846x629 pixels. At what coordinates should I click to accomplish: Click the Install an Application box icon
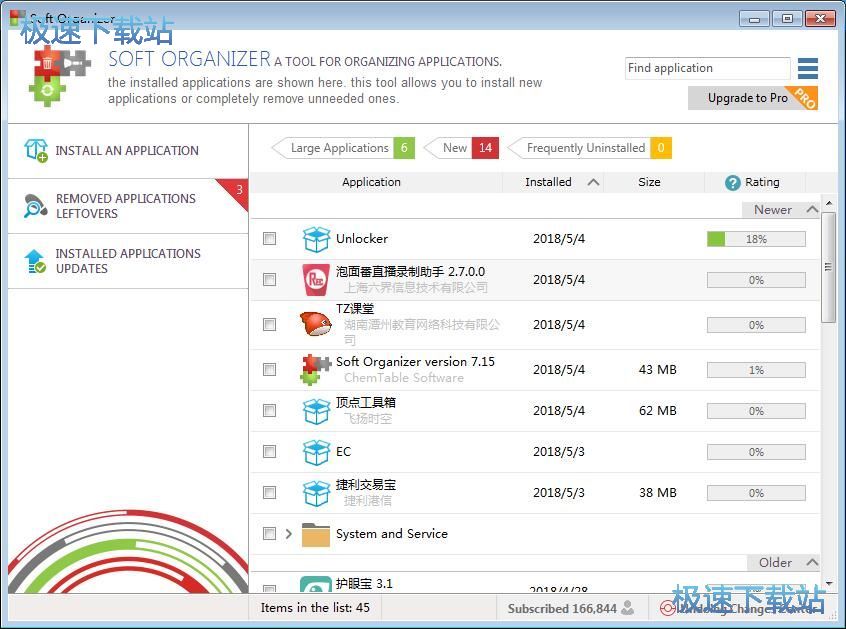coord(36,151)
